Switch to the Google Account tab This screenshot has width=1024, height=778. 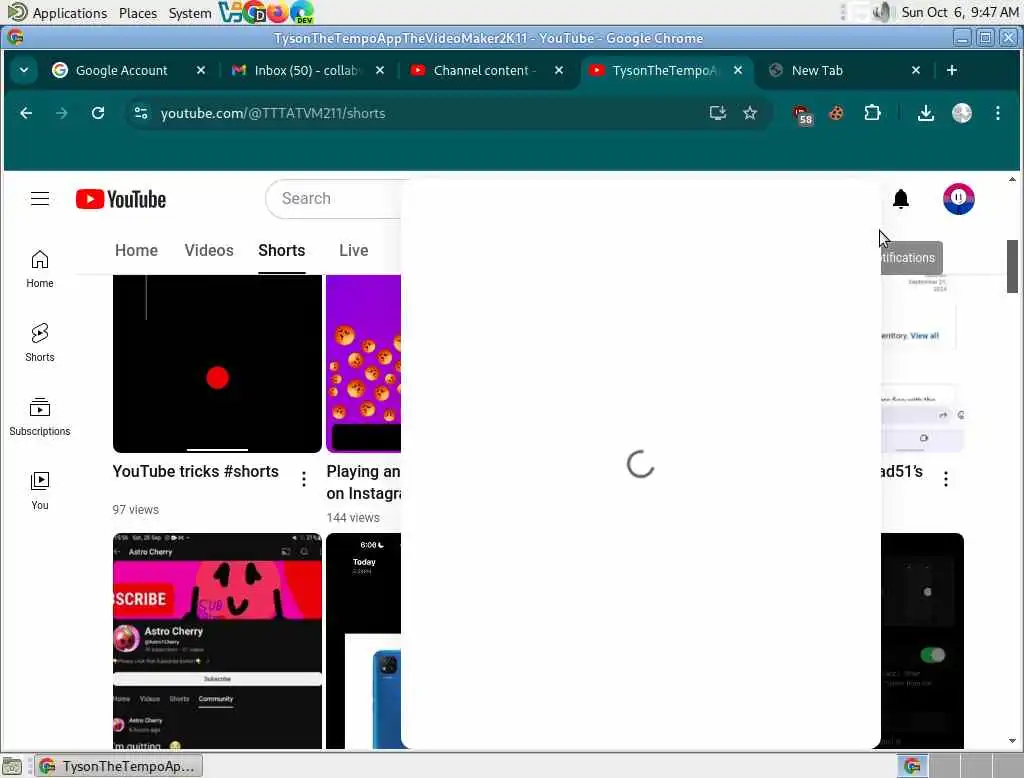121,70
